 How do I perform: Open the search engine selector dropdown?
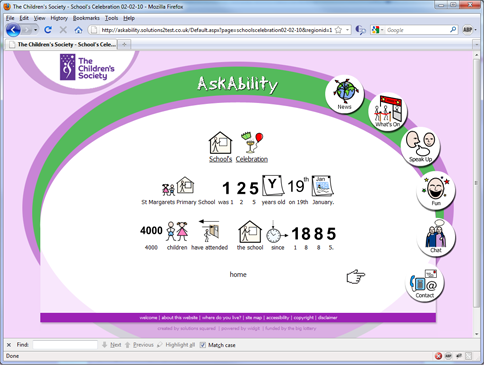coord(378,30)
